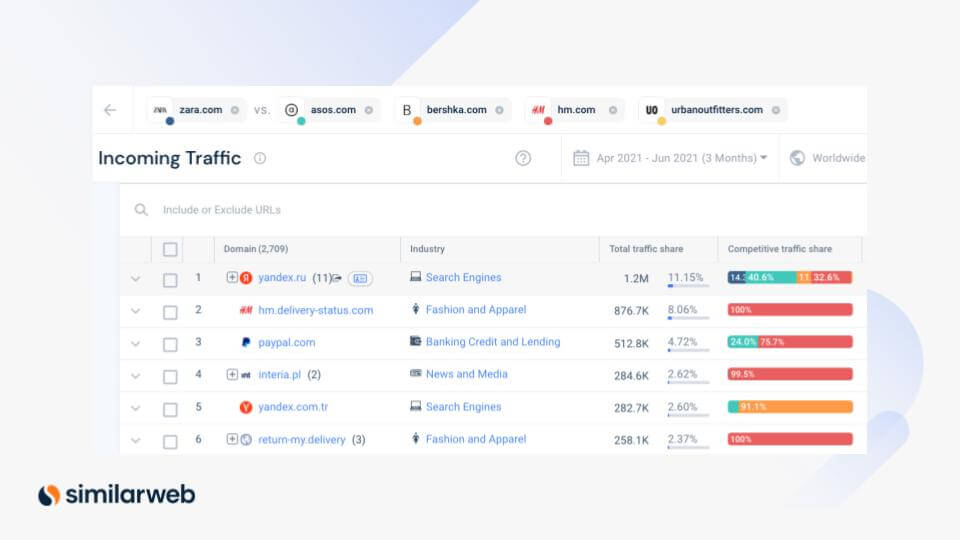Expand the return-my.delivery row chevron

tap(135, 441)
